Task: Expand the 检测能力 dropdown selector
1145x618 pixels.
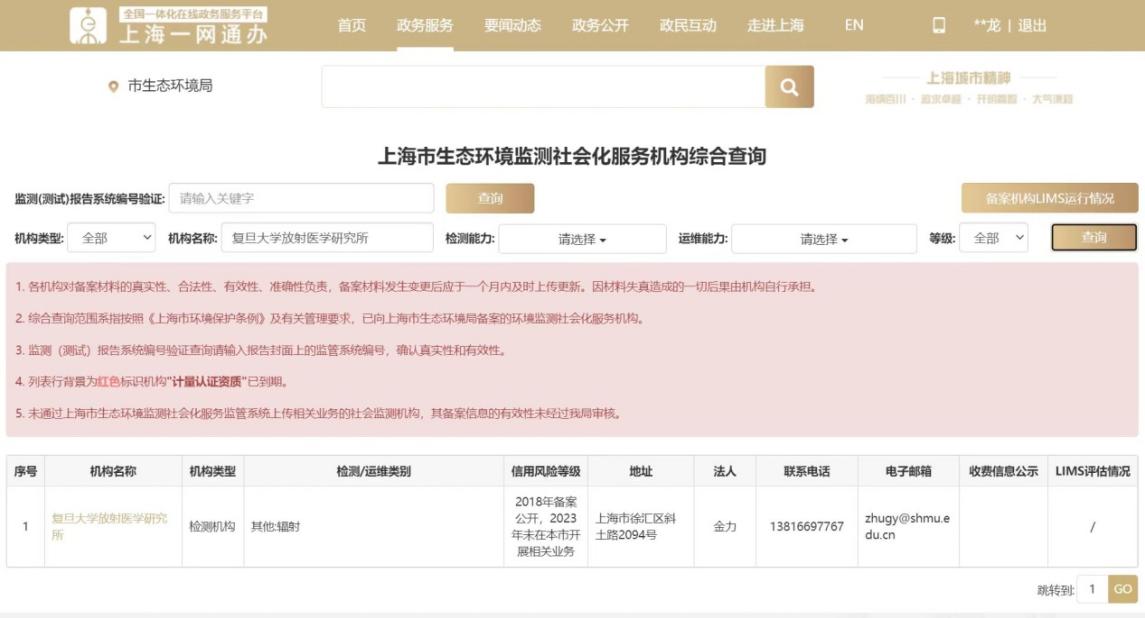Action: click(582, 239)
